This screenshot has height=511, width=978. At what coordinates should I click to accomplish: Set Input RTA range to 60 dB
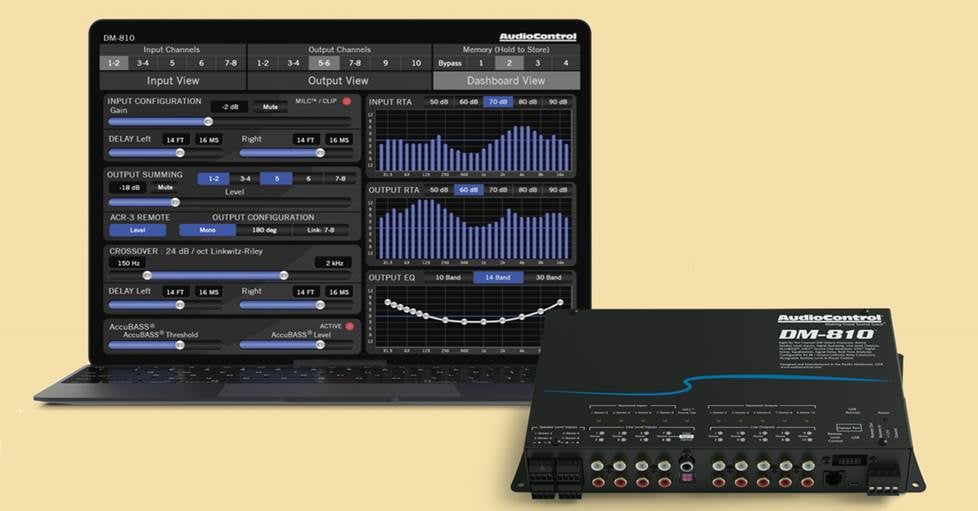tap(468, 102)
